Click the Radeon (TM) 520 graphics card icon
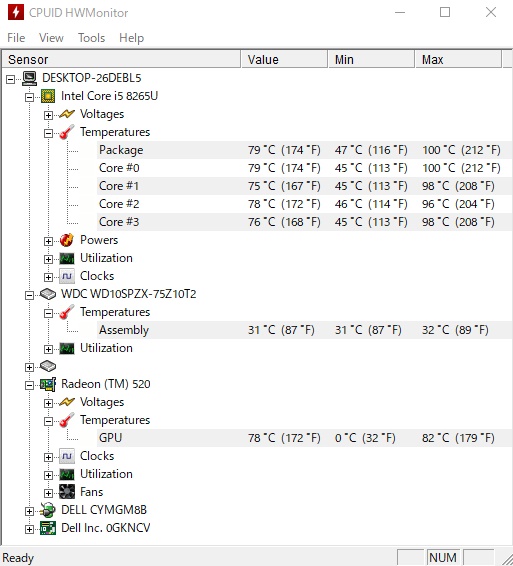513x566 pixels. 48,384
